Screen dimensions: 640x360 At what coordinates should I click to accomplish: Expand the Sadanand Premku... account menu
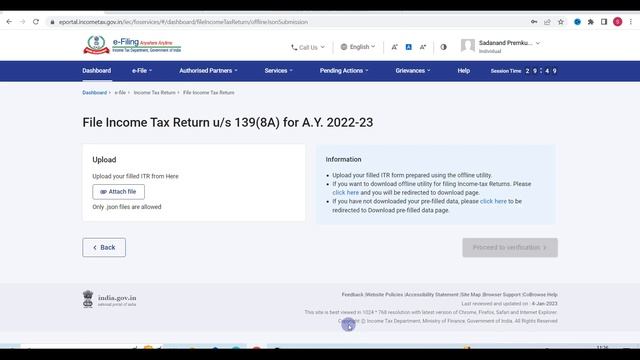point(509,43)
